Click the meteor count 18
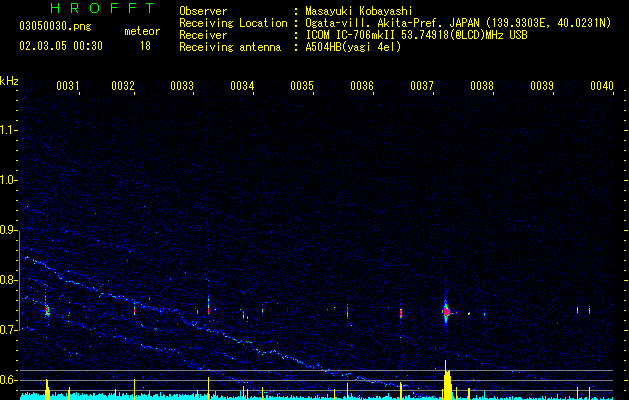 pyautogui.click(x=145, y=46)
